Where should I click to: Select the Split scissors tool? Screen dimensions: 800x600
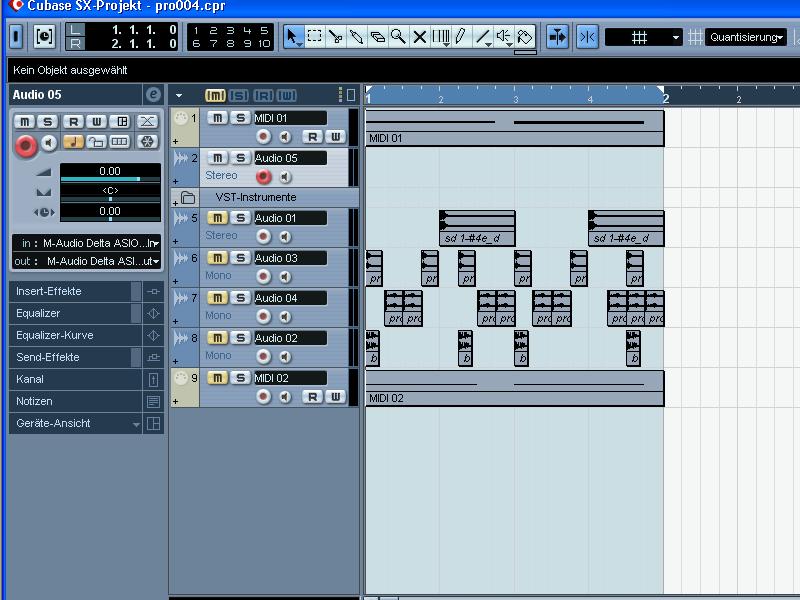click(x=336, y=37)
